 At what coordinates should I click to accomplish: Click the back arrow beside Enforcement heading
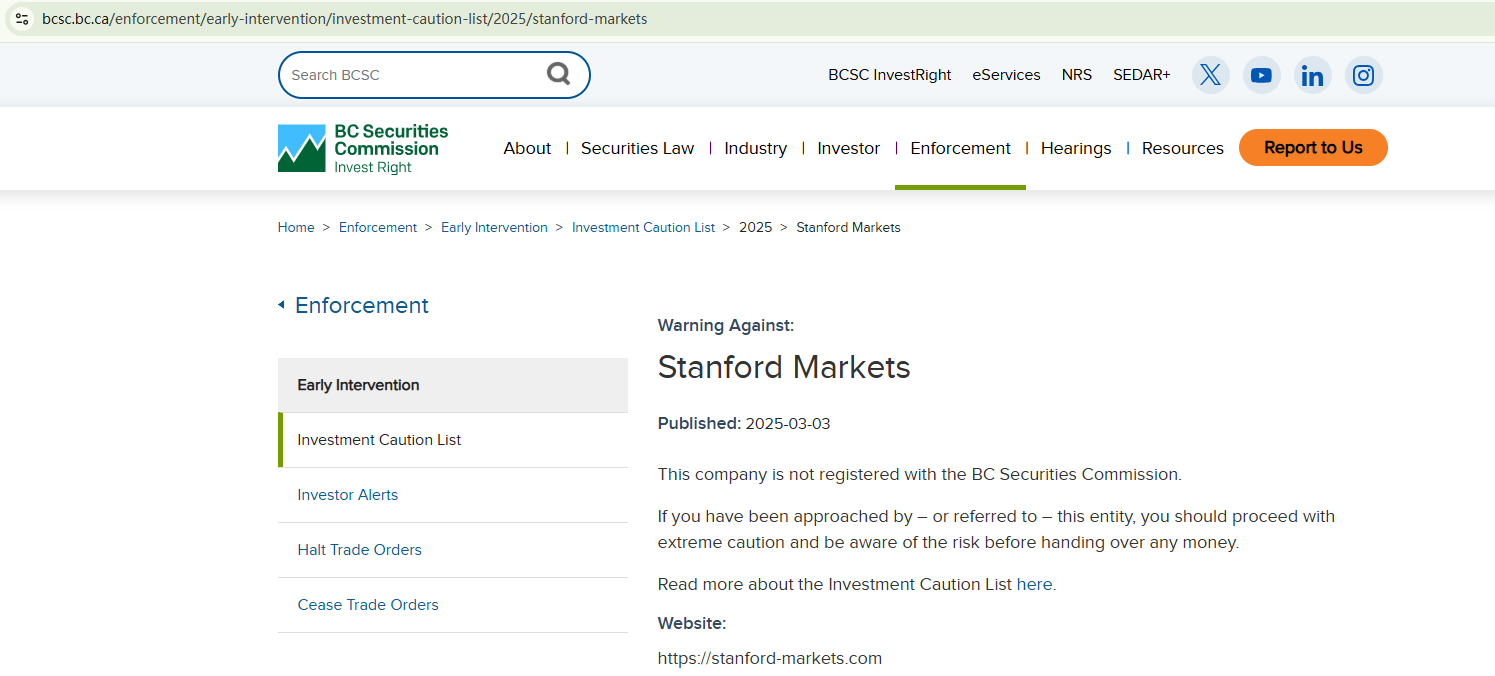[281, 305]
